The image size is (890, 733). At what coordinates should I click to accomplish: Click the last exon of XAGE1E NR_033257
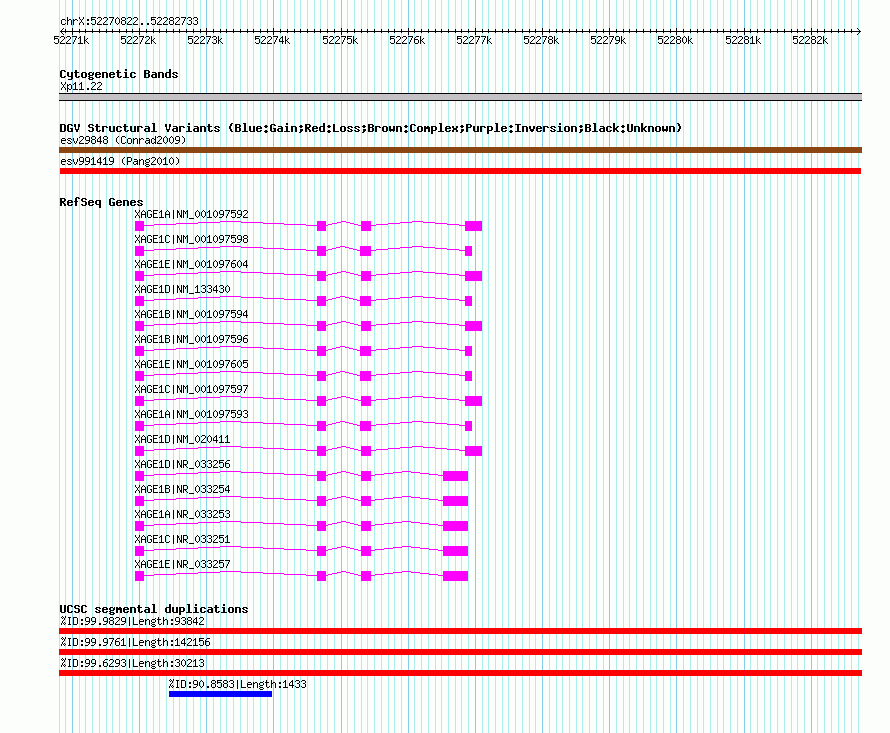tap(456, 576)
